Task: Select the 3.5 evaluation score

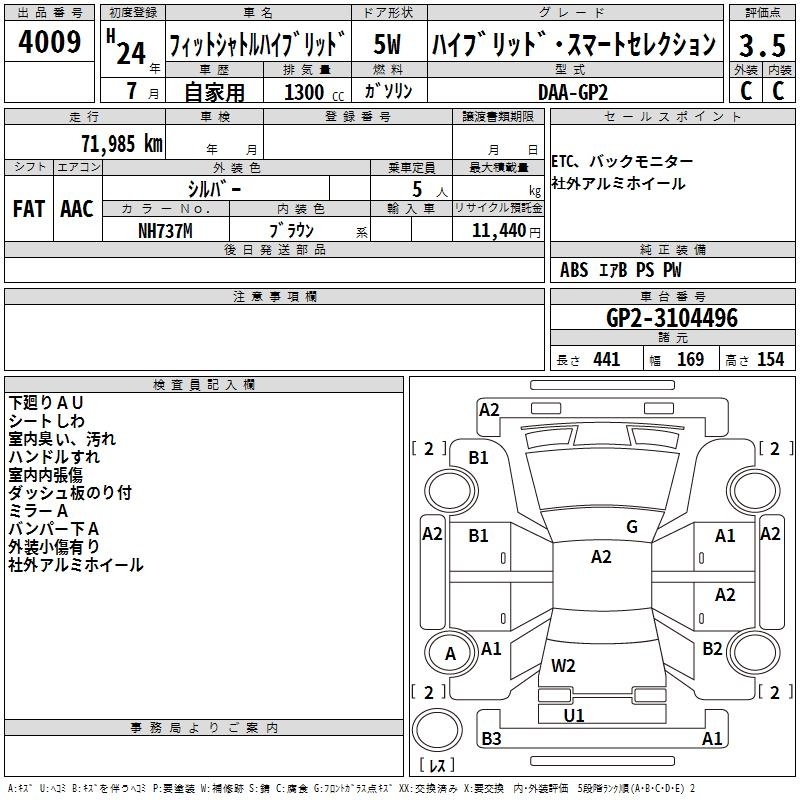Action: pyautogui.click(x=760, y=45)
